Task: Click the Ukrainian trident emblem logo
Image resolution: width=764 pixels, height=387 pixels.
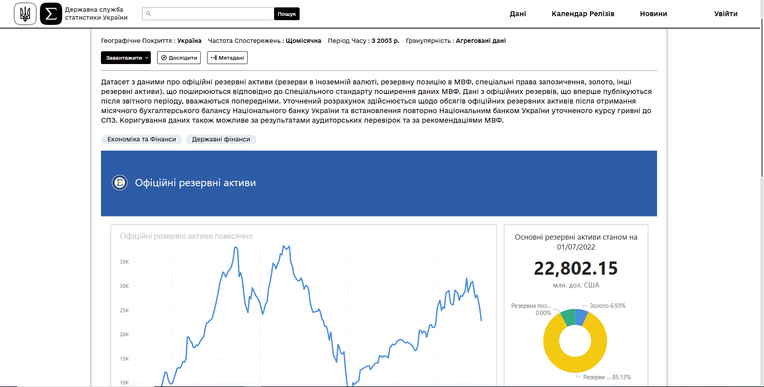Action: click(24, 14)
